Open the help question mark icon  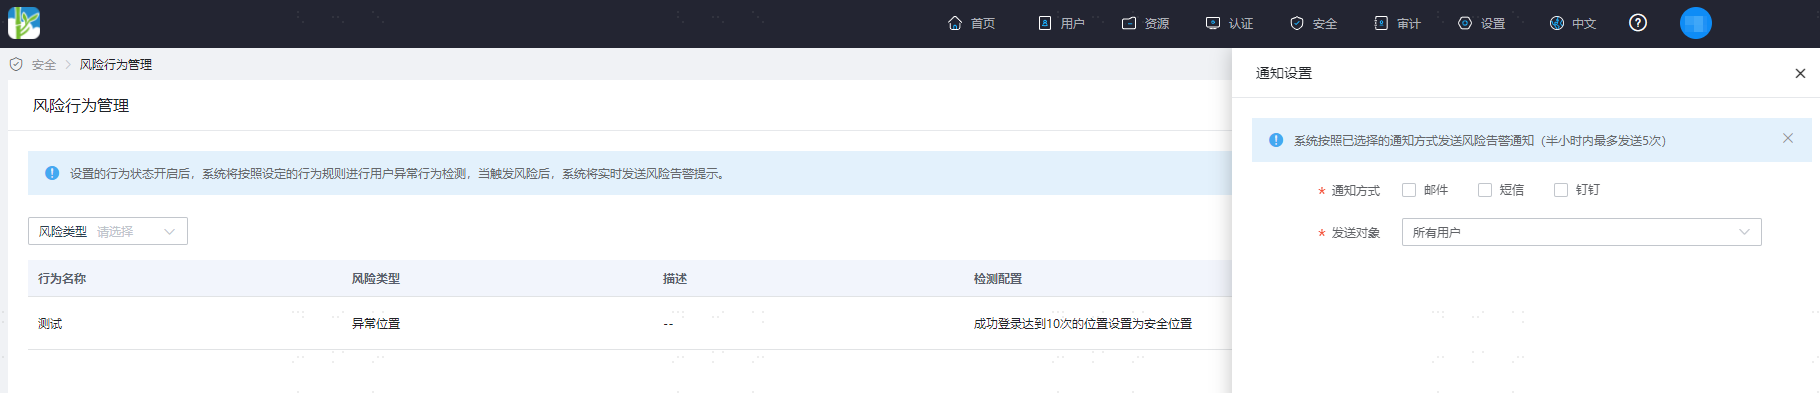click(x=1638, y=23)
